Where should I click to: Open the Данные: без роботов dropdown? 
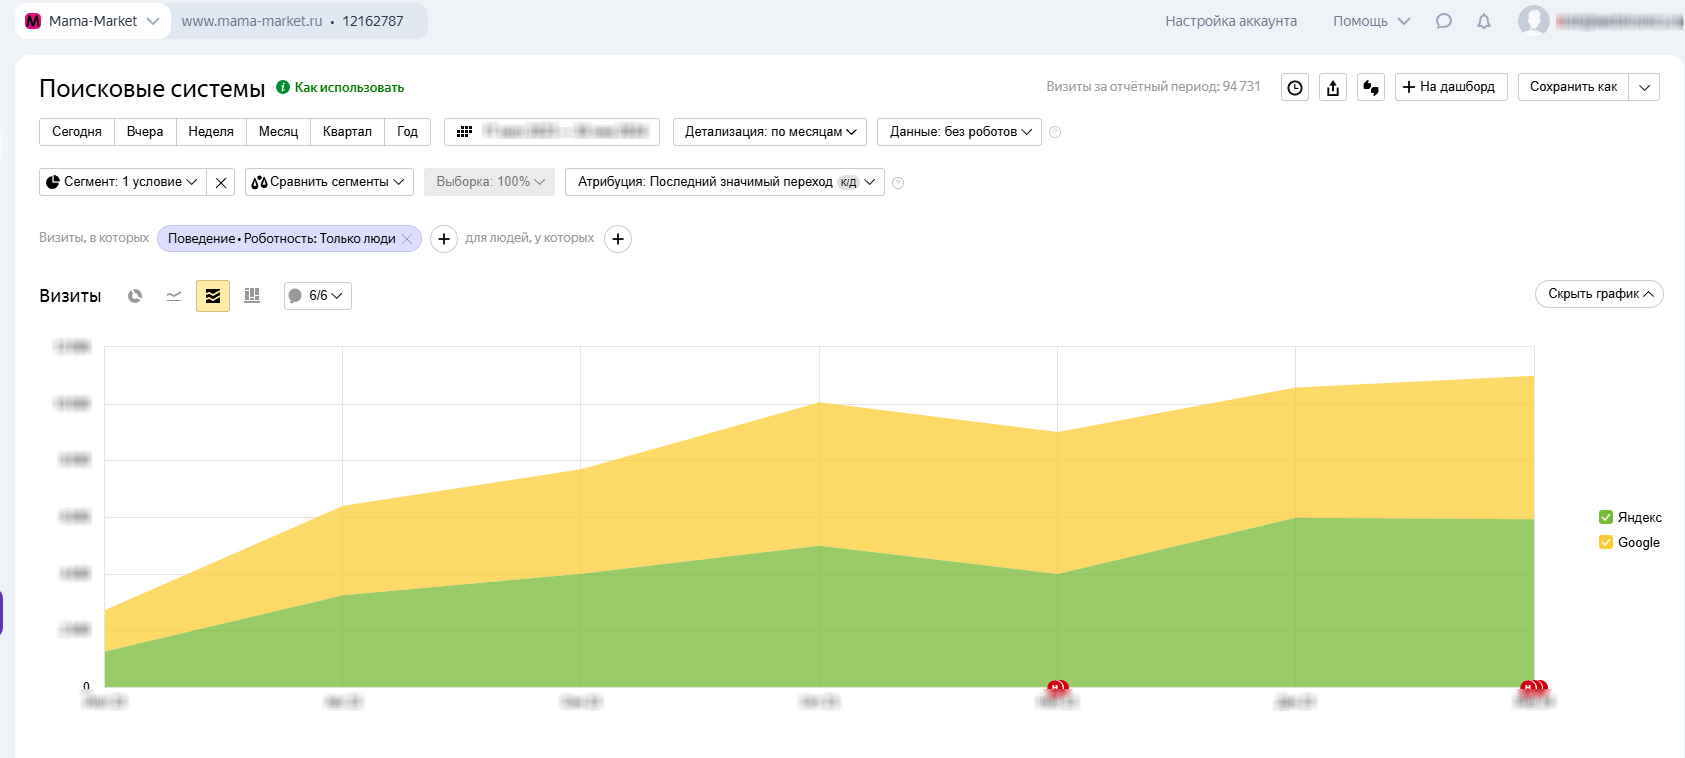click(x=959, y=132)
